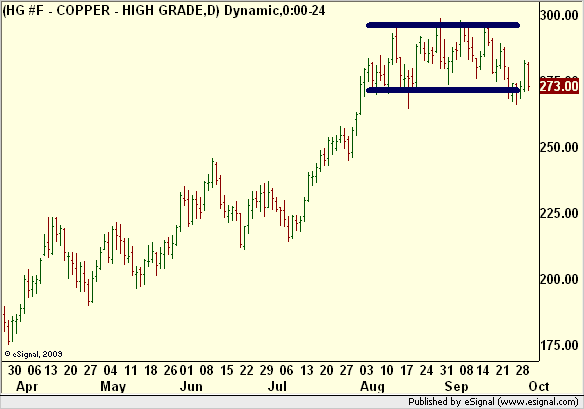Click date label '31' on the time axis
Image resolution: width=584 pixels, height=409 pixels.
click(446, 370)
